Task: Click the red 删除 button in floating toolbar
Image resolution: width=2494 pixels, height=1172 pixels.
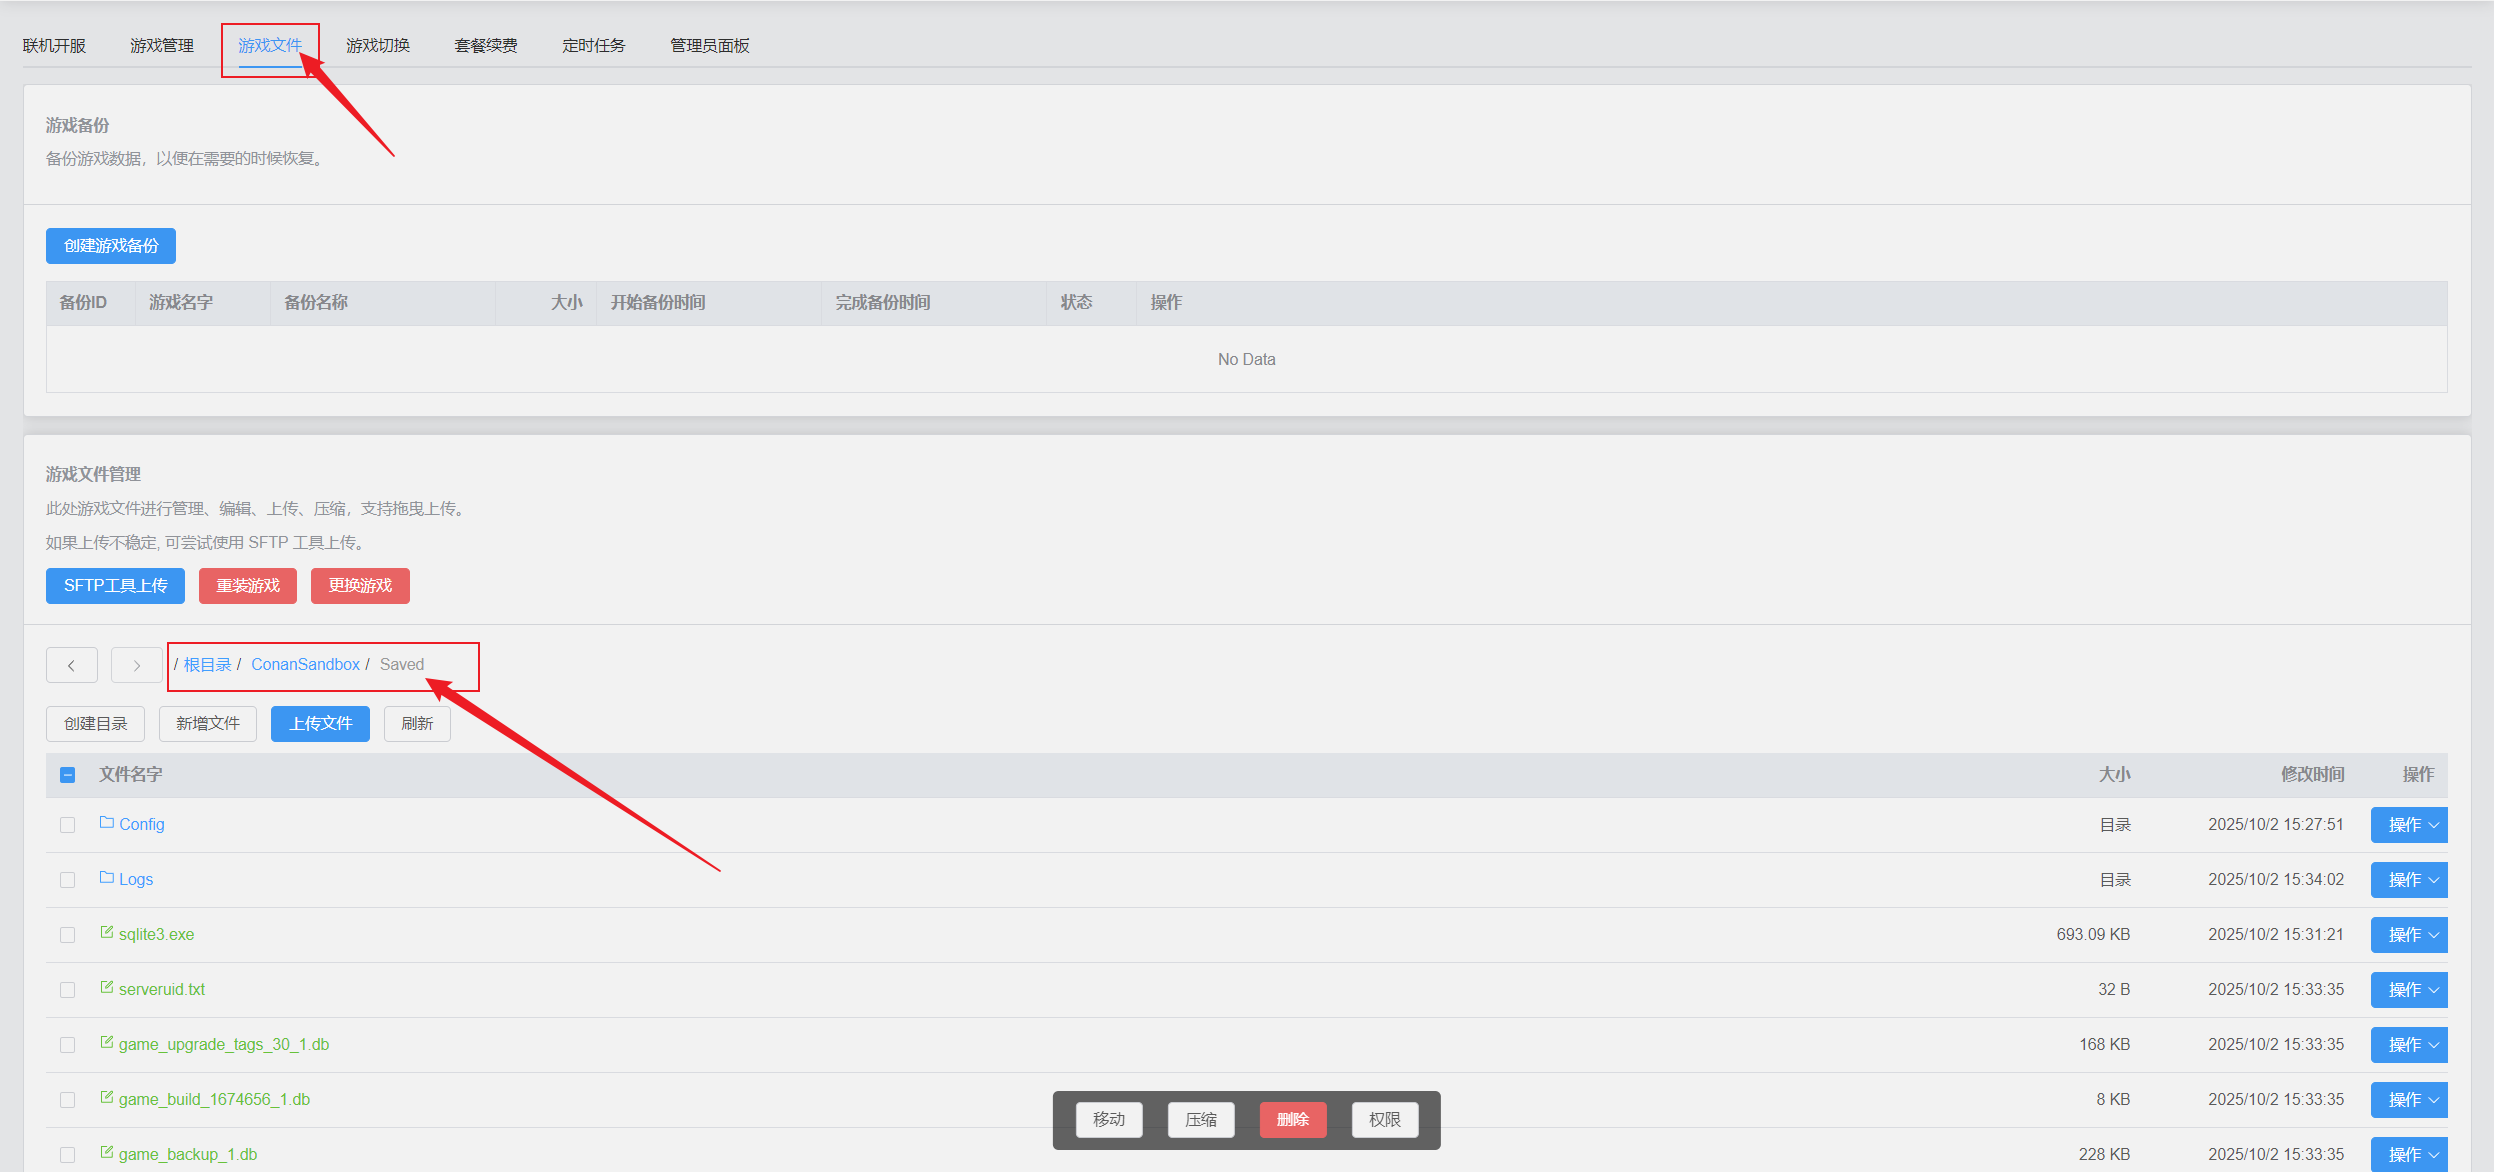Action: coord(1292,1120)
